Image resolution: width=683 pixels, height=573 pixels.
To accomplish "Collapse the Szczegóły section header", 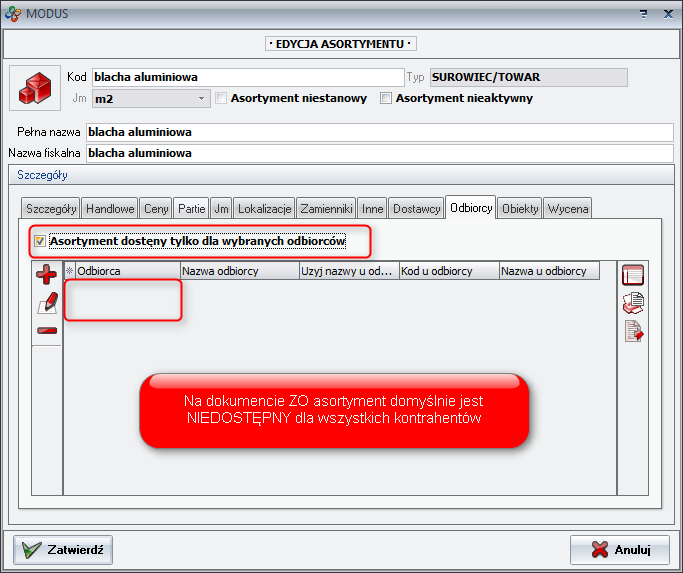I will [x=42, y=175].
